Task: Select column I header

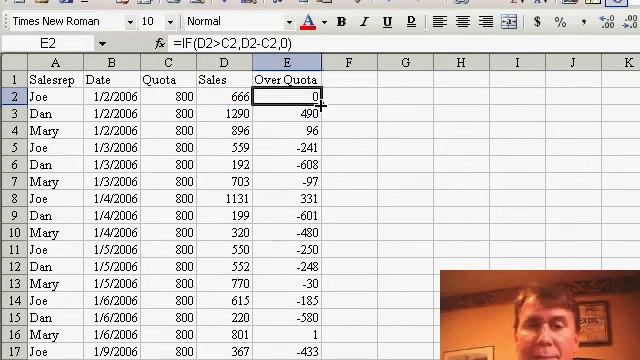Action: (517, 62)
